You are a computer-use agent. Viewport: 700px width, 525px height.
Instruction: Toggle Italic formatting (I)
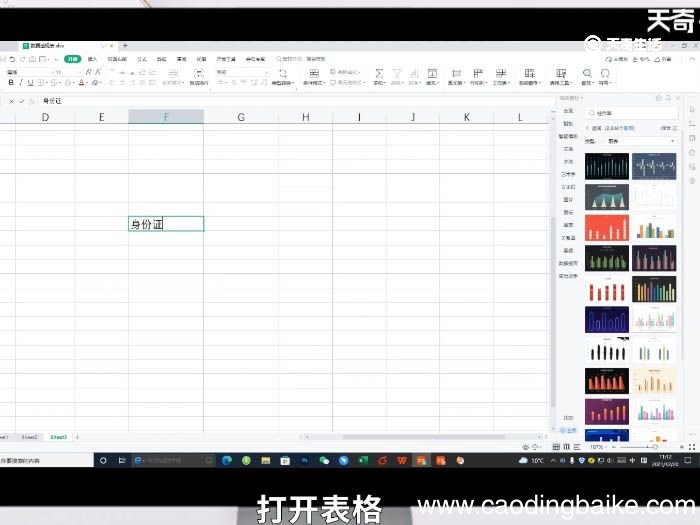[x=21, y=83]
